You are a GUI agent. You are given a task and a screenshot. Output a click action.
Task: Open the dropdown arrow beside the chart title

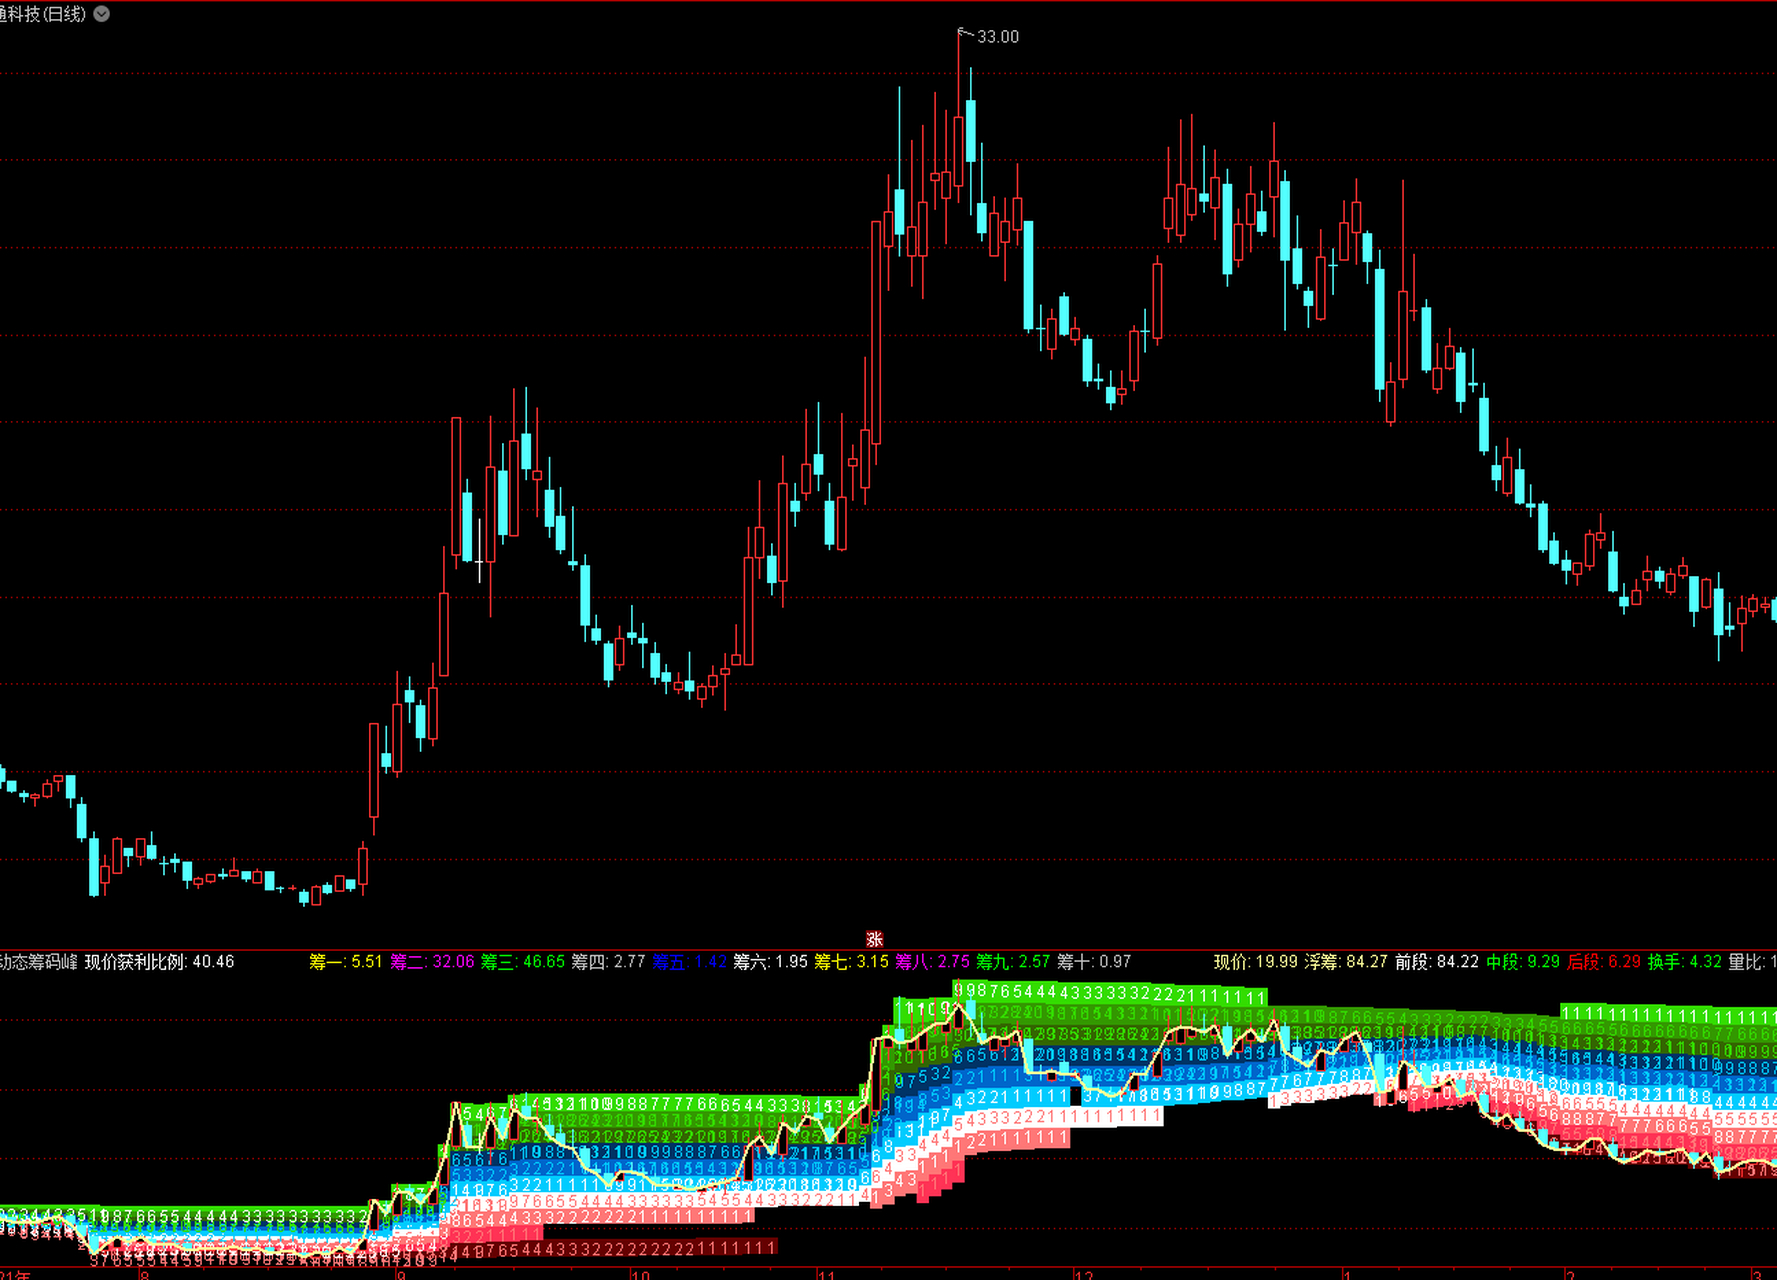101,14
